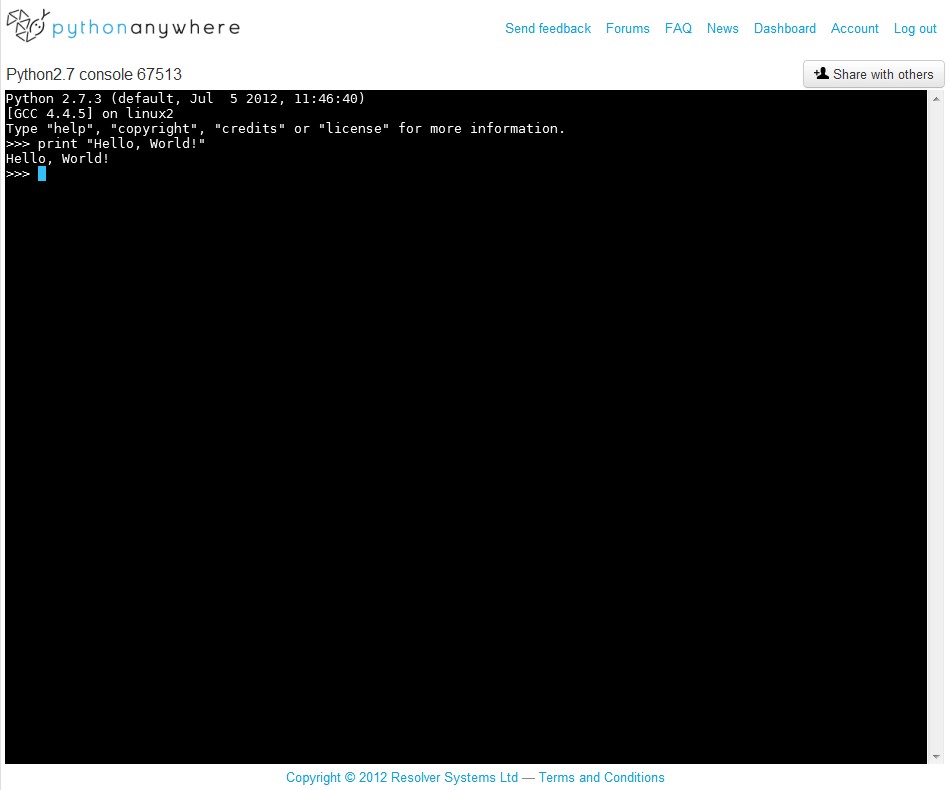This screenshot has width=950, height=790.
Task: Check the News section
Action: point(722,29)
